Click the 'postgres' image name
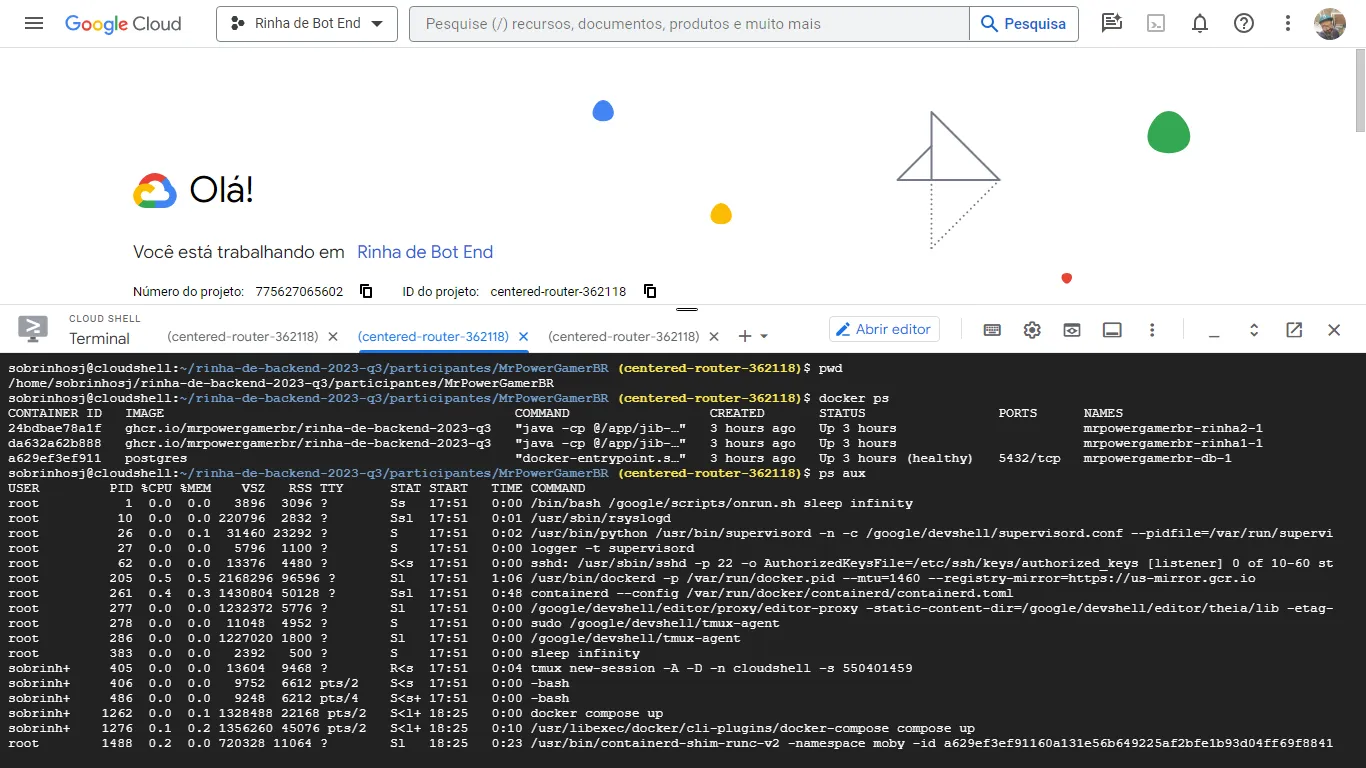This screenshot has width=1366, height=768. click(x=156, y=458)
